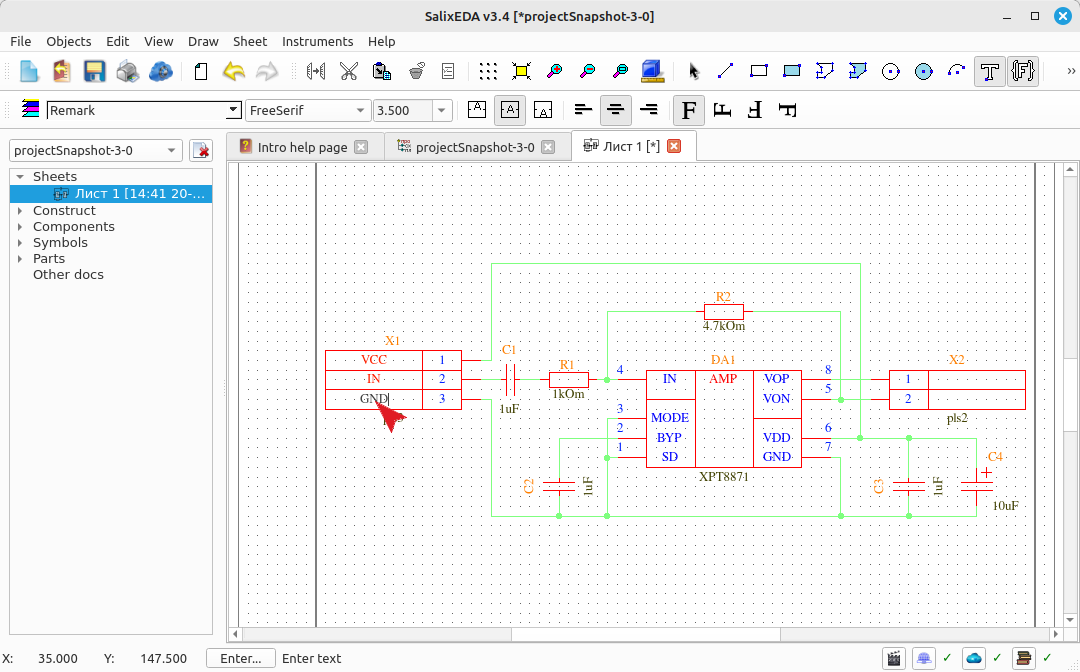Viewport: 1080px width, 672px height.
Task: Expand the Parts tree node
Action: 20,259
